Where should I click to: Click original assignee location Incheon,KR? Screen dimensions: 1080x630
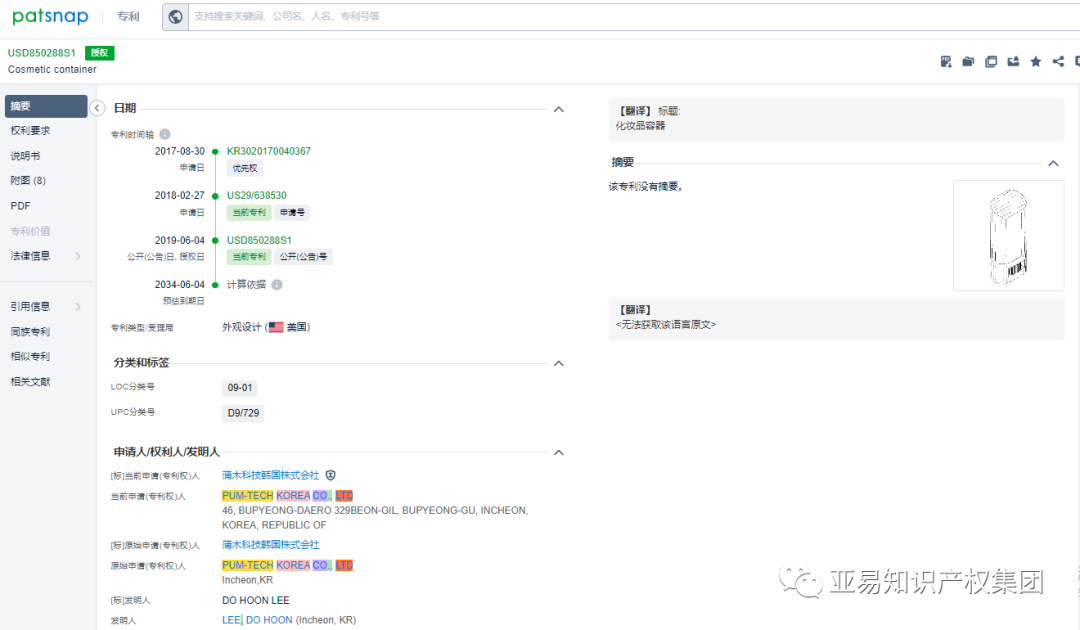tap(247, 580)
